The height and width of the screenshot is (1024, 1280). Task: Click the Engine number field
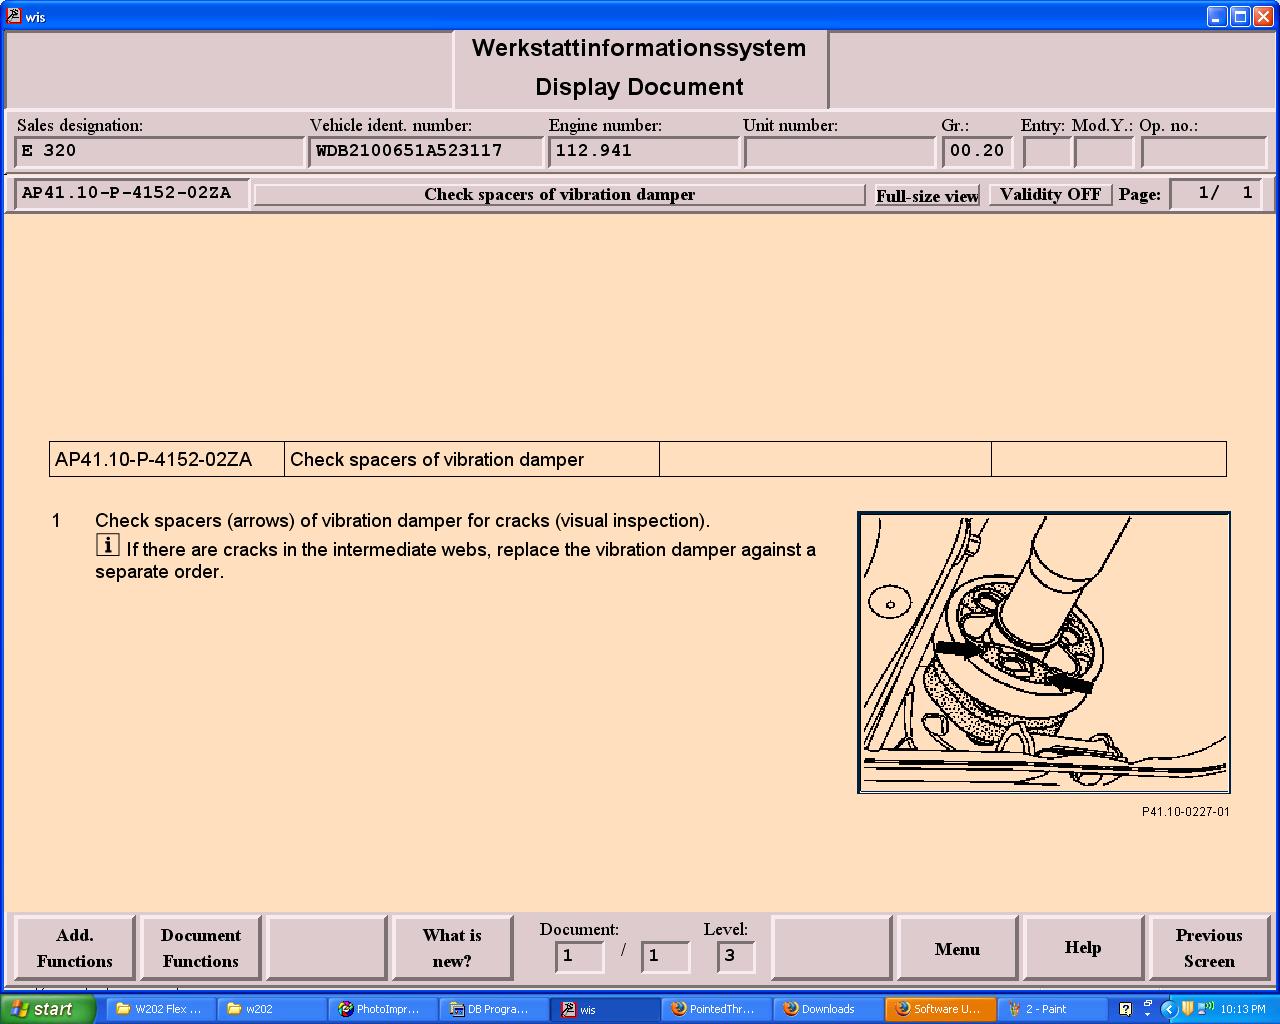[644, 152]
